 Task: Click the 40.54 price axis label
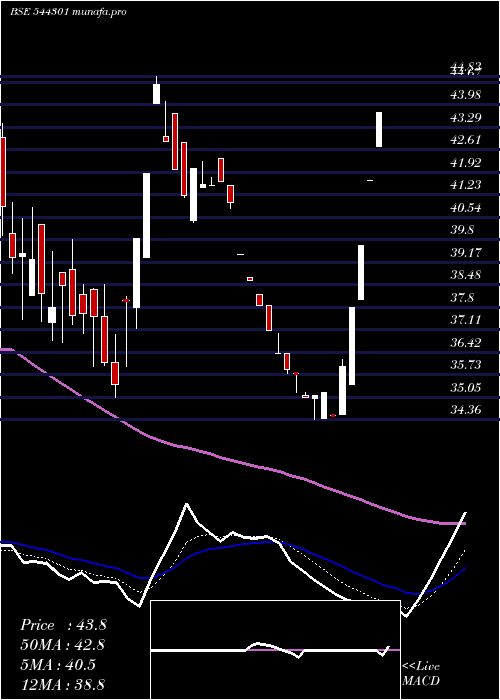click(x=466, y=208)
